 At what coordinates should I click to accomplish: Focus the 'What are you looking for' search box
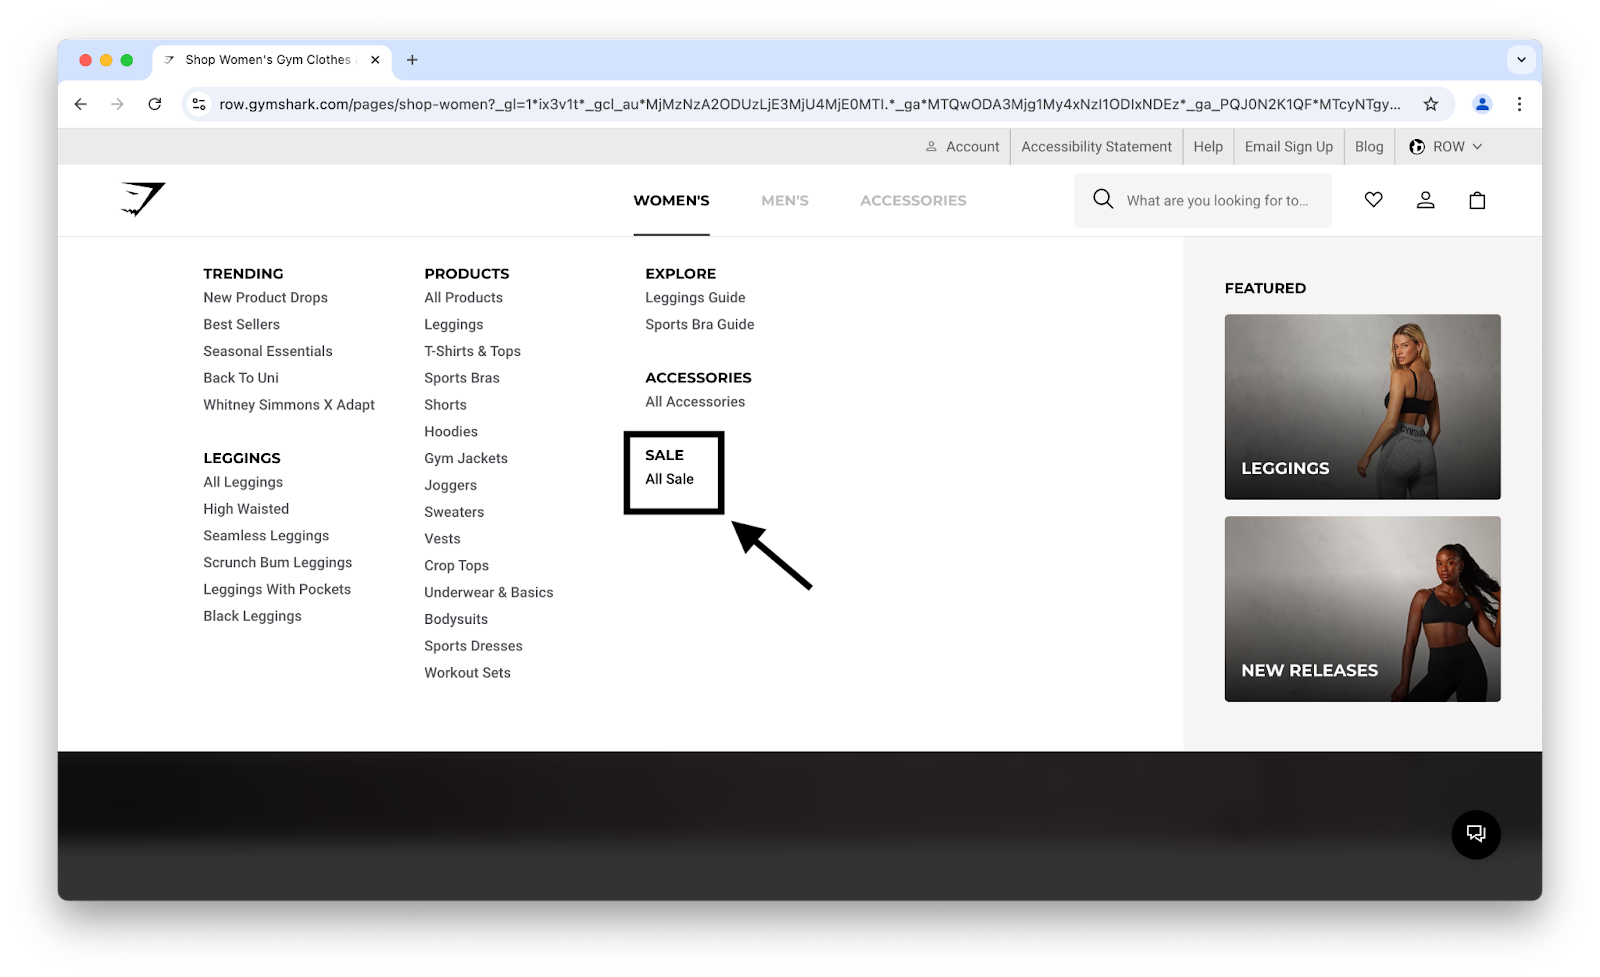(1203, 200)
